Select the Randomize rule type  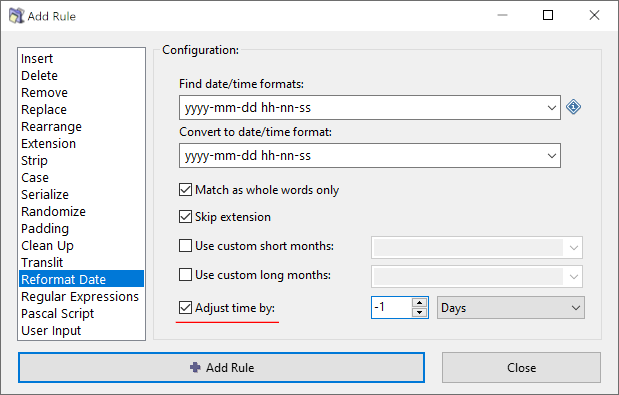click(81, 211)
